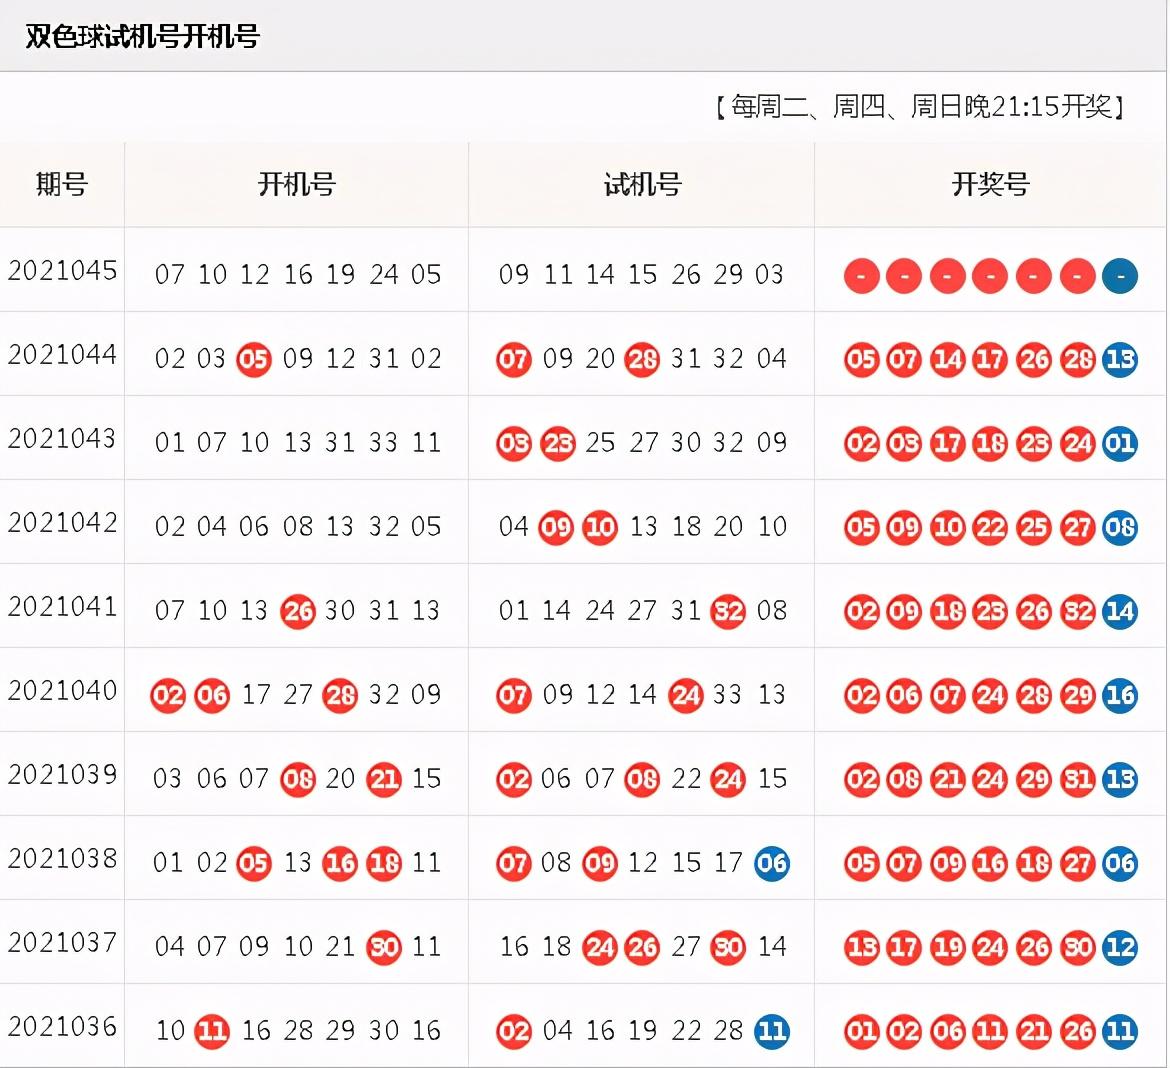Click blue ball 13 in 2021044 开奖号

(x=1120, y=360)
